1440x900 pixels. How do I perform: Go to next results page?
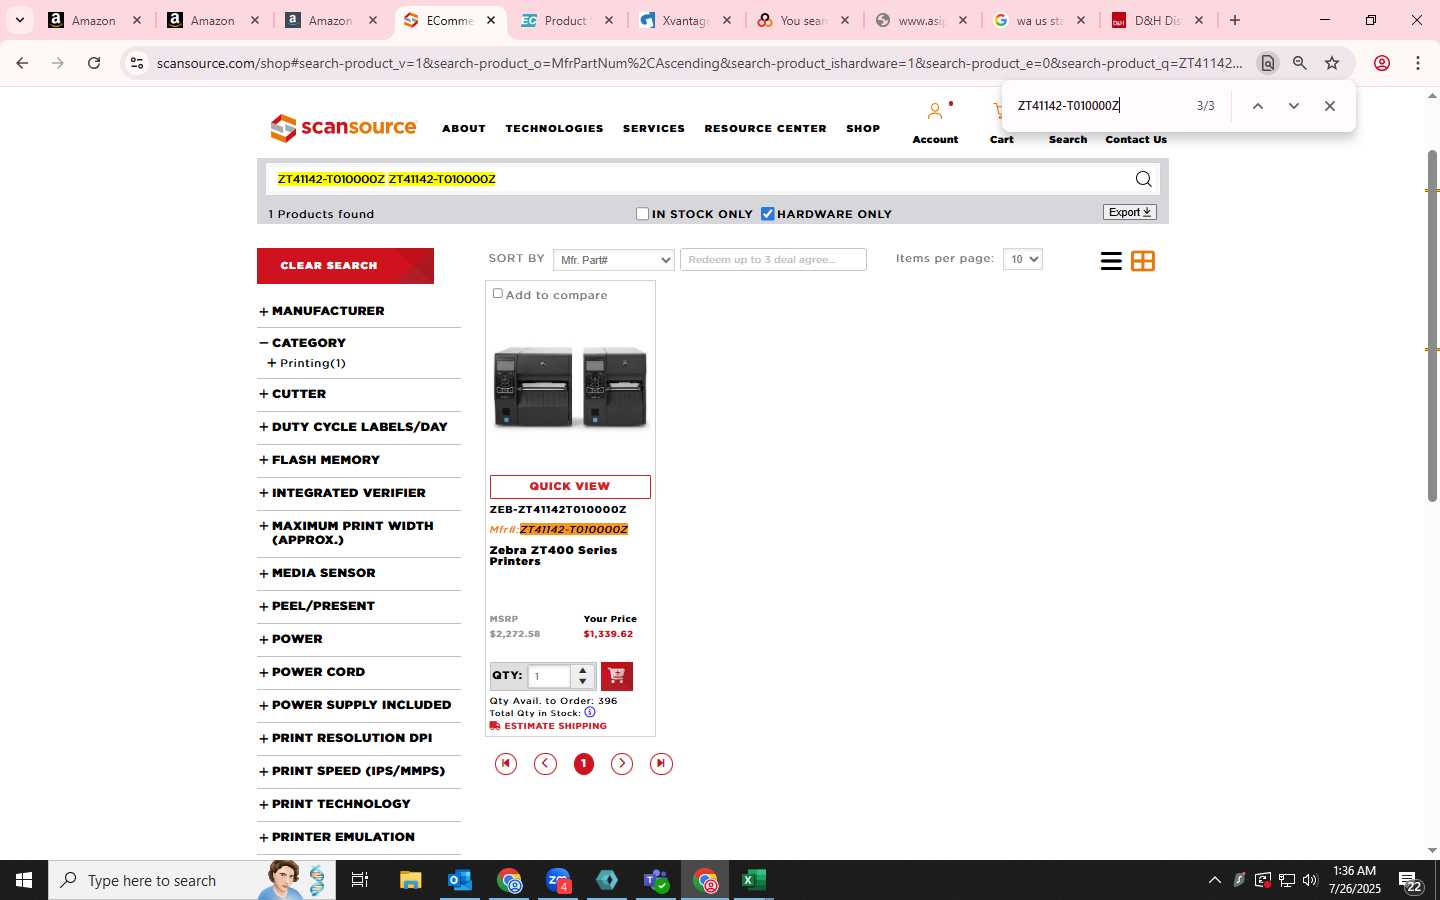coord(622,764)
